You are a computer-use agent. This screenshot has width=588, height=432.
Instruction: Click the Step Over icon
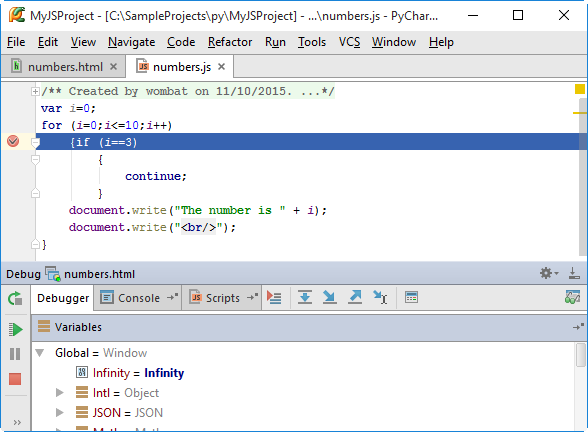[305, 298]
